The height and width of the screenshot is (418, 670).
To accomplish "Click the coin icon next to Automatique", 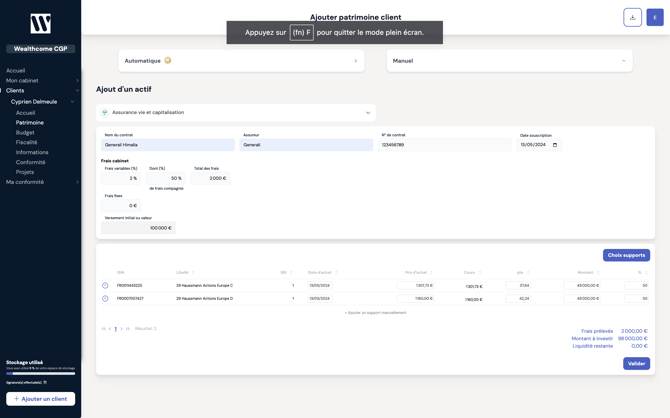I will click(168, 61).
